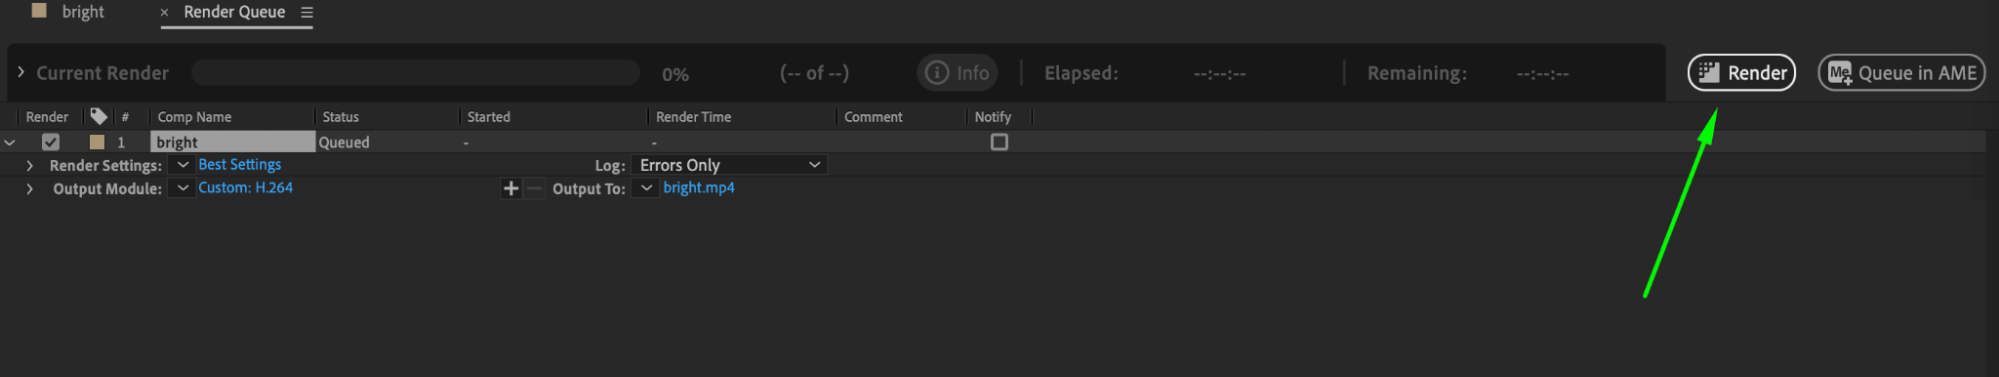Expand the Current Render details

coord(21,72)
